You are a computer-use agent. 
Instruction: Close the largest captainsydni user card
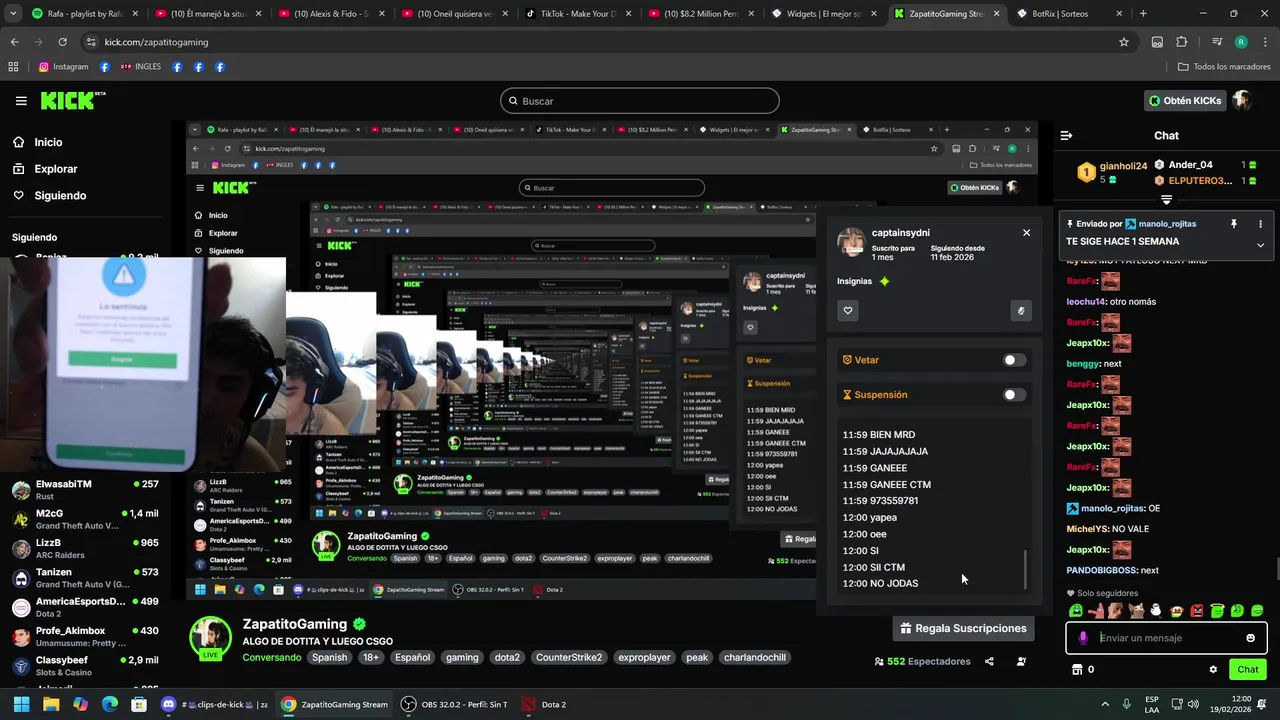coord(1026,233)
